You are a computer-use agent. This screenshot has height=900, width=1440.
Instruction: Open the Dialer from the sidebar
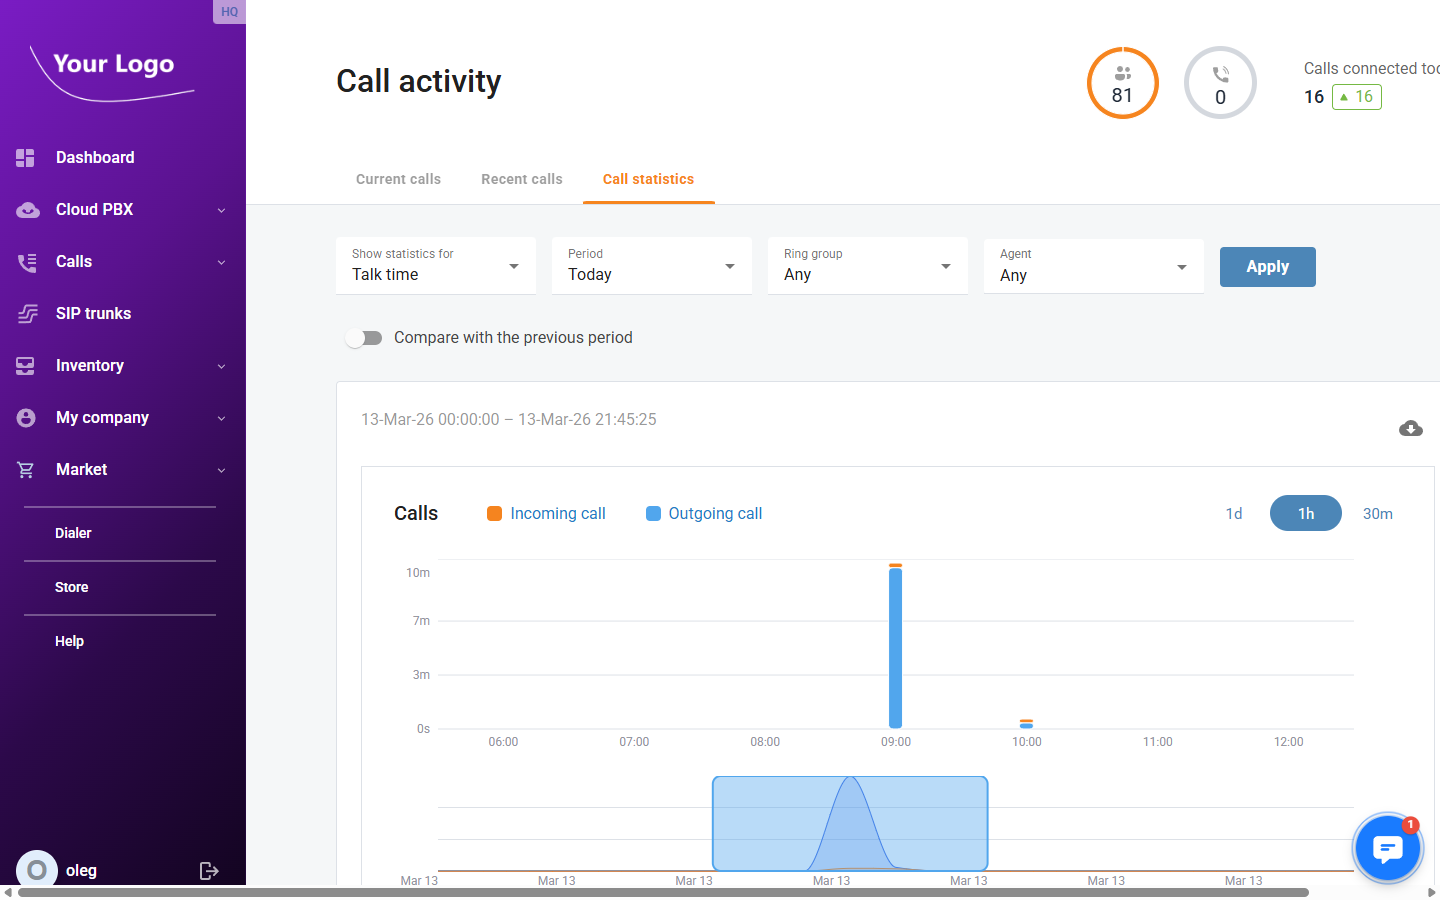73,533
